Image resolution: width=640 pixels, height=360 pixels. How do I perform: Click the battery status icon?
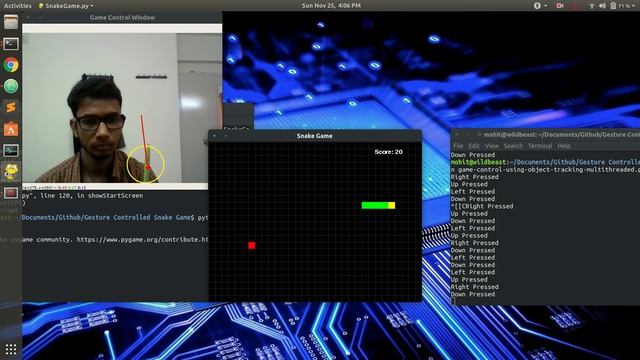click(613, 6)
